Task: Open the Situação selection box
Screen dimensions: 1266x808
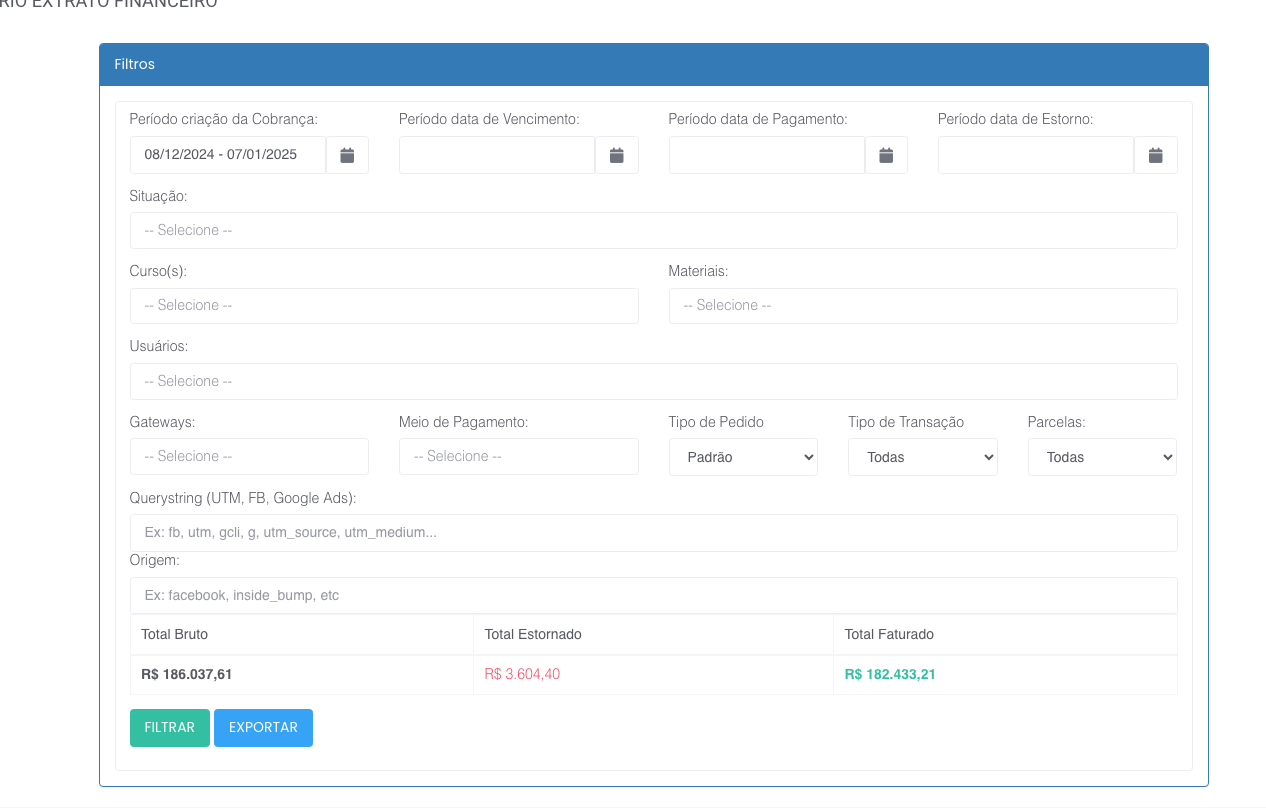Action: [653, 230]
